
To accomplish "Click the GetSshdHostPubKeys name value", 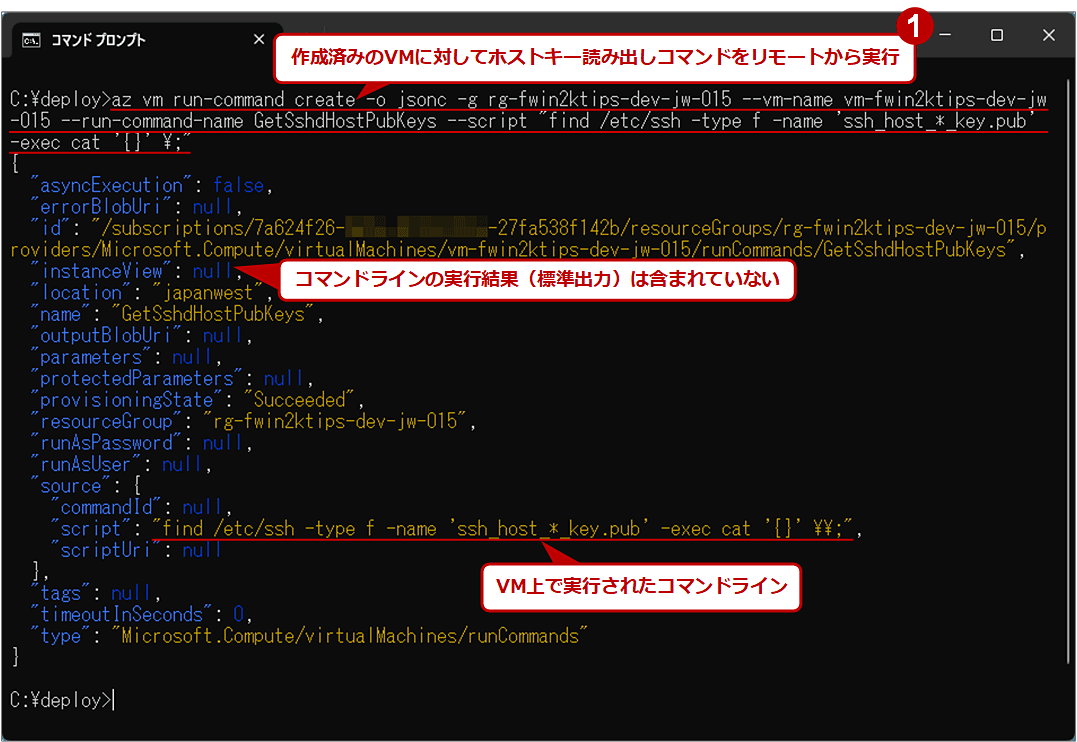I will [x=212, y=314].
